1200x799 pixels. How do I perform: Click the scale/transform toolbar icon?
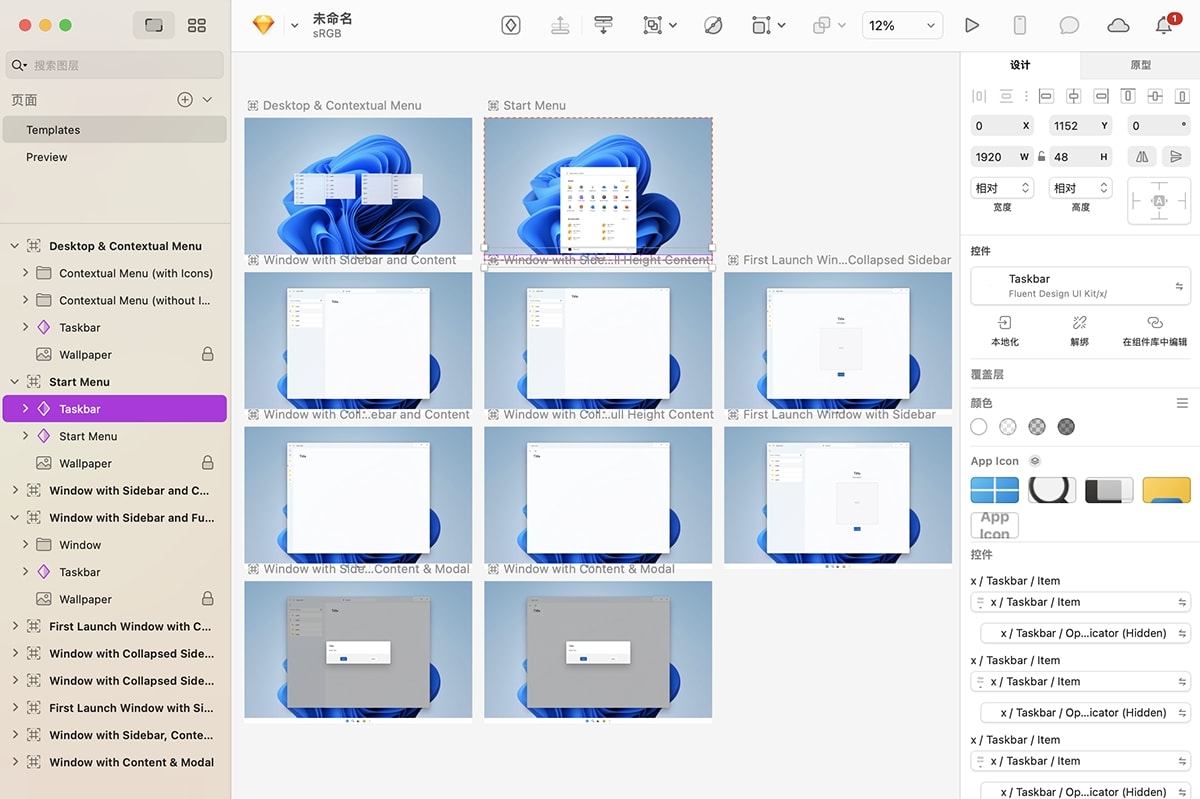(x=762, y=26)
